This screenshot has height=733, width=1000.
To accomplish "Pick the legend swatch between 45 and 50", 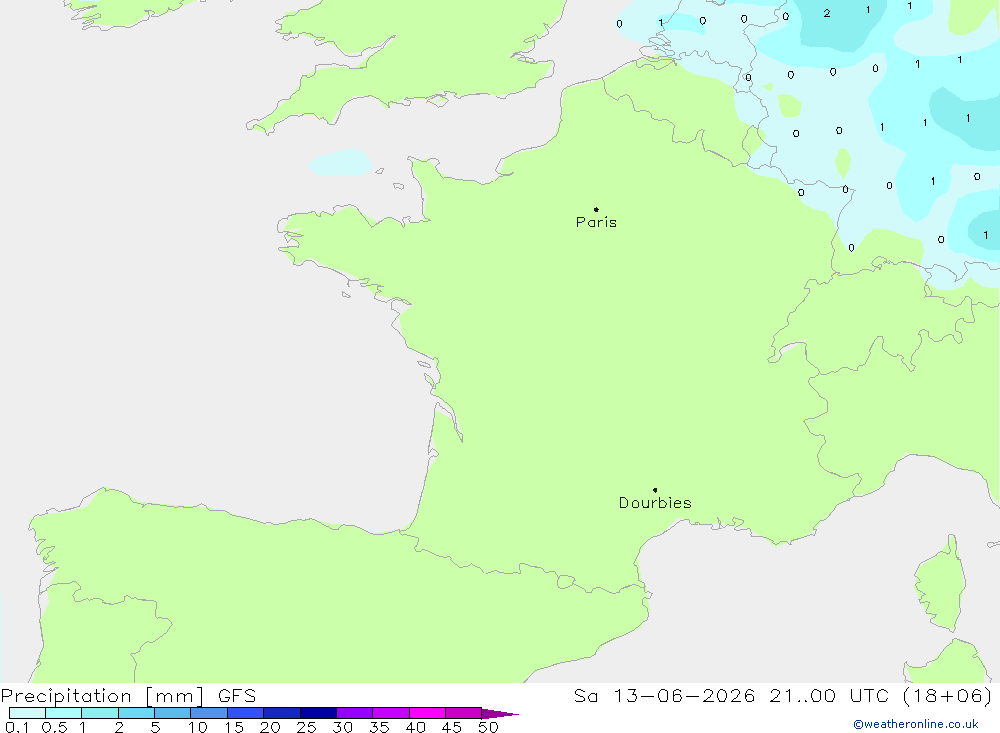I will click(464, 713).
